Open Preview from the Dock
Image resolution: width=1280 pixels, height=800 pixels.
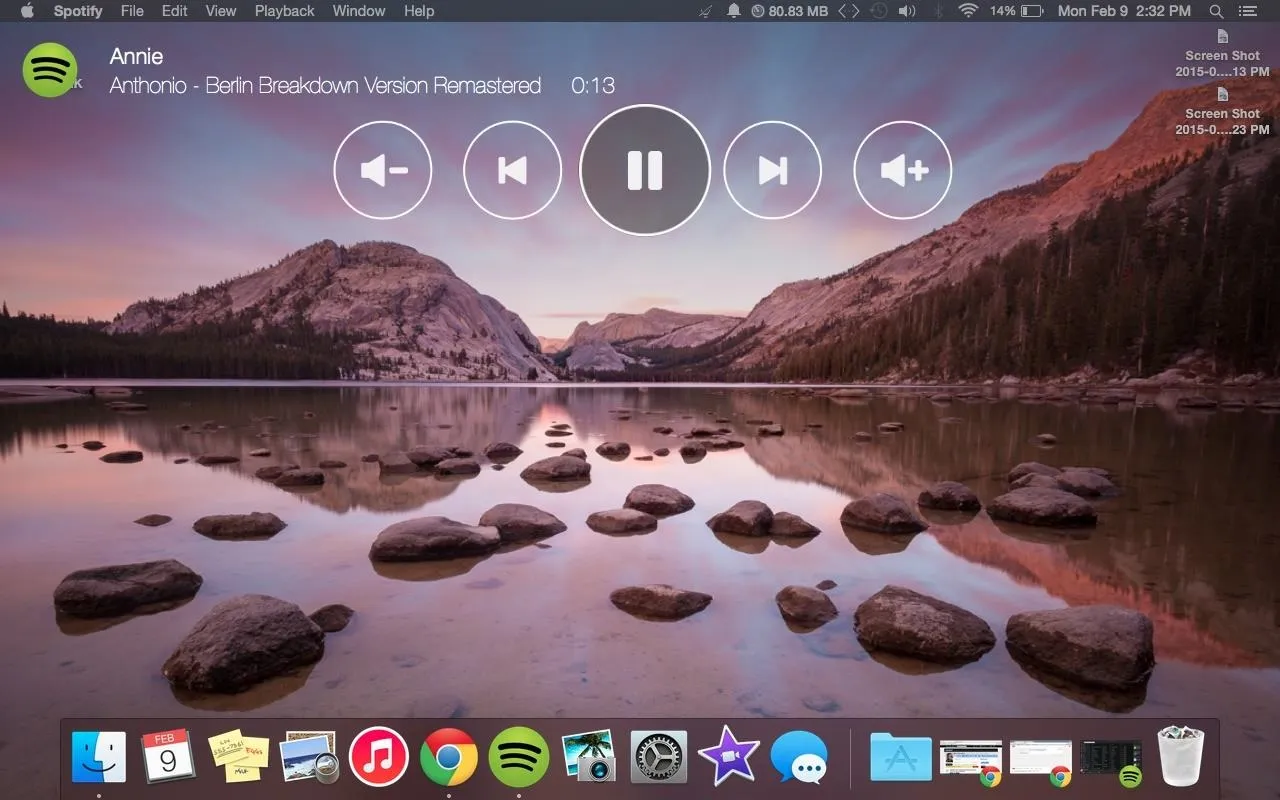point(308,757)
